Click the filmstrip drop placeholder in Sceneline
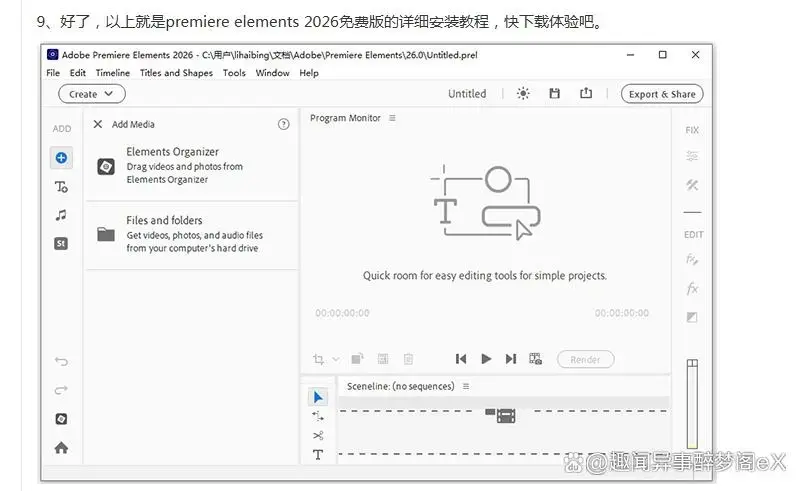Screen dimensions: 802x491 tap(500, 415)
